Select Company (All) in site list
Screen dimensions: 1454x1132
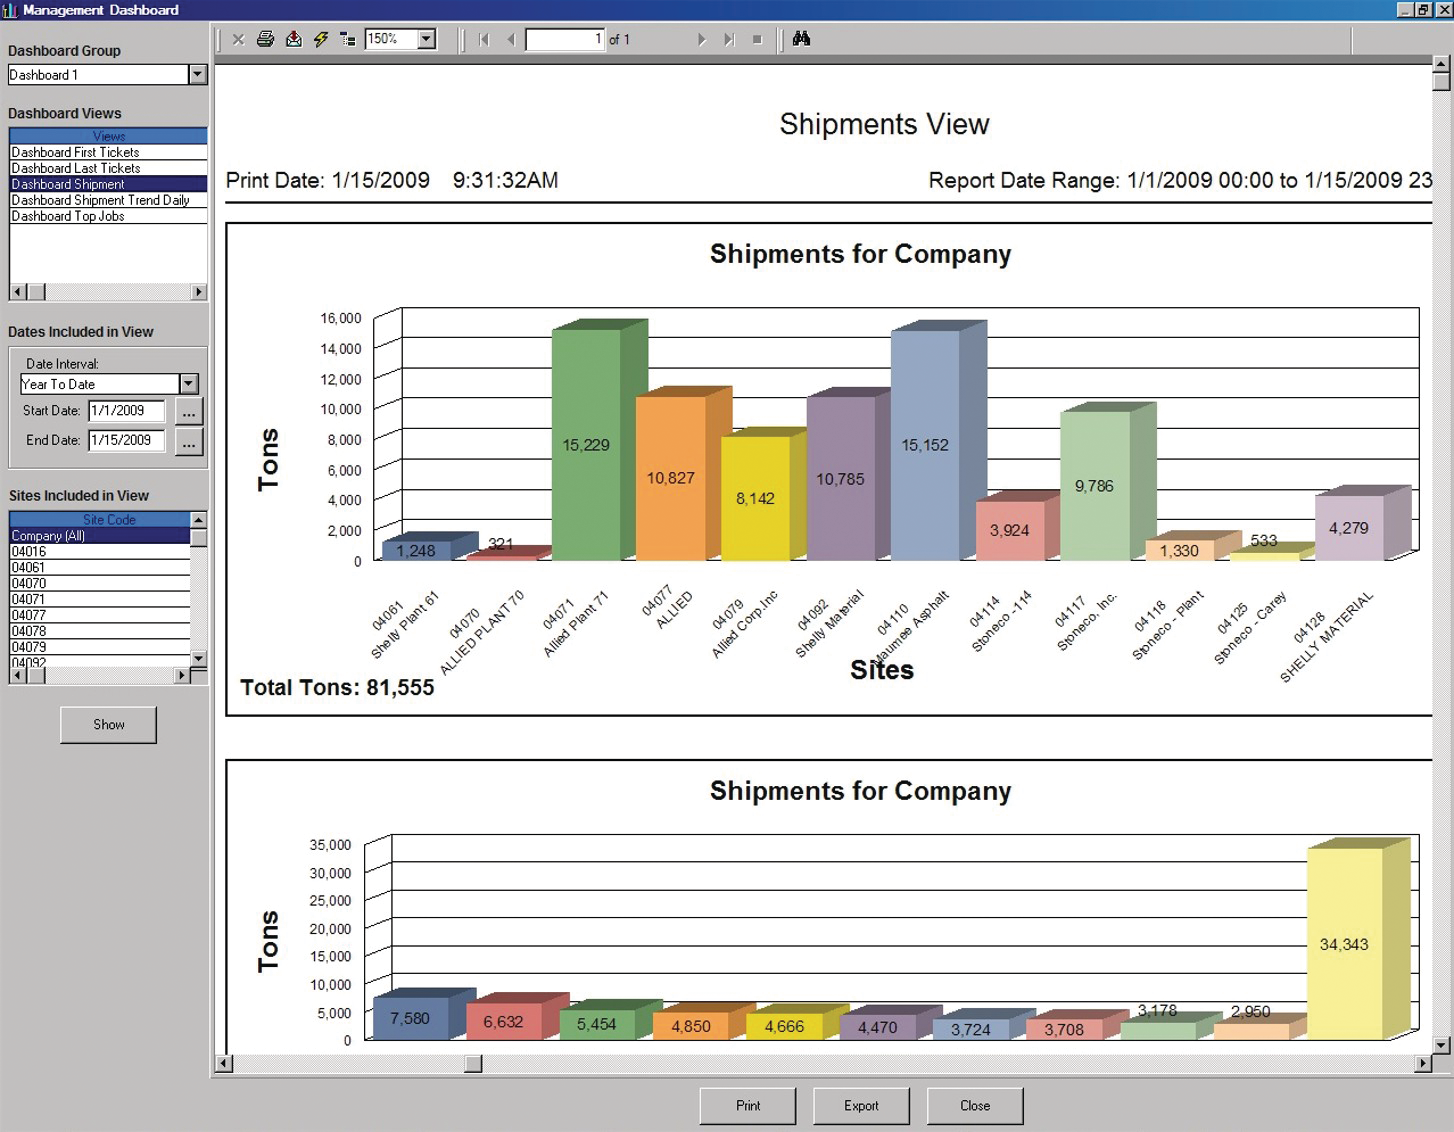tap(100, 536)
